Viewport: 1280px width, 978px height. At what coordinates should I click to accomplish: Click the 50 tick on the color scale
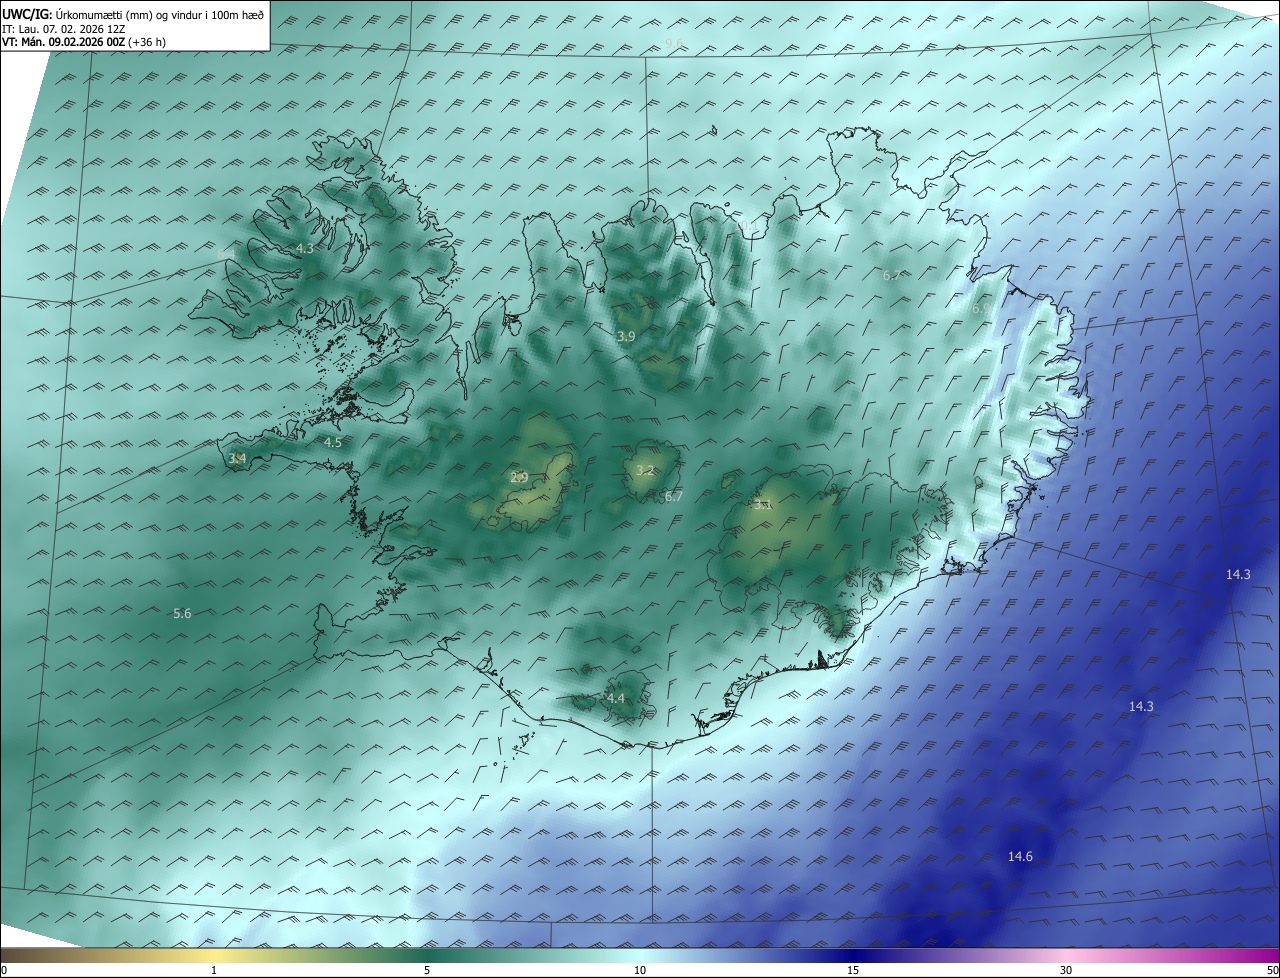[x=1272, y=970]
